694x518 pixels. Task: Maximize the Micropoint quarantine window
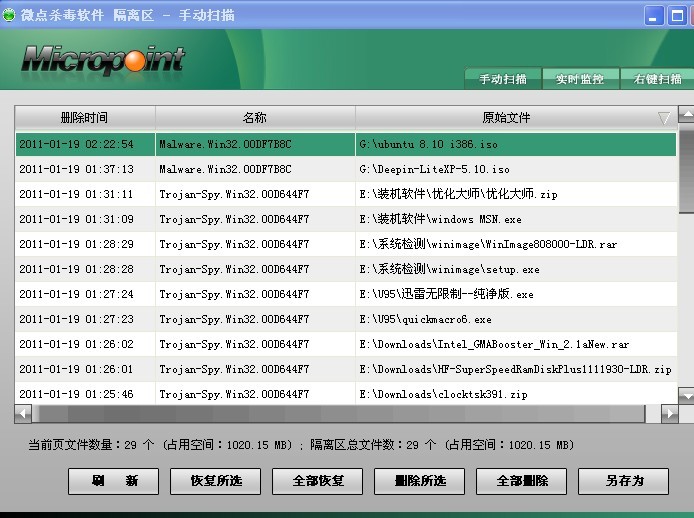[677, 15]
